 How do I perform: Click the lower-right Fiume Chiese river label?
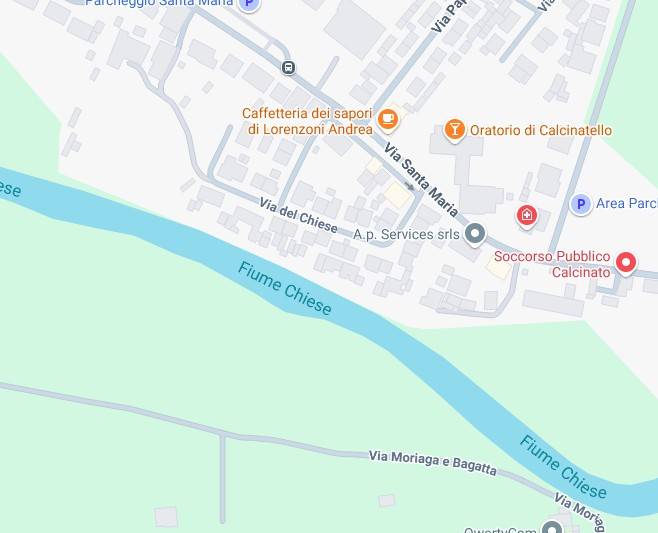point(563,467)
